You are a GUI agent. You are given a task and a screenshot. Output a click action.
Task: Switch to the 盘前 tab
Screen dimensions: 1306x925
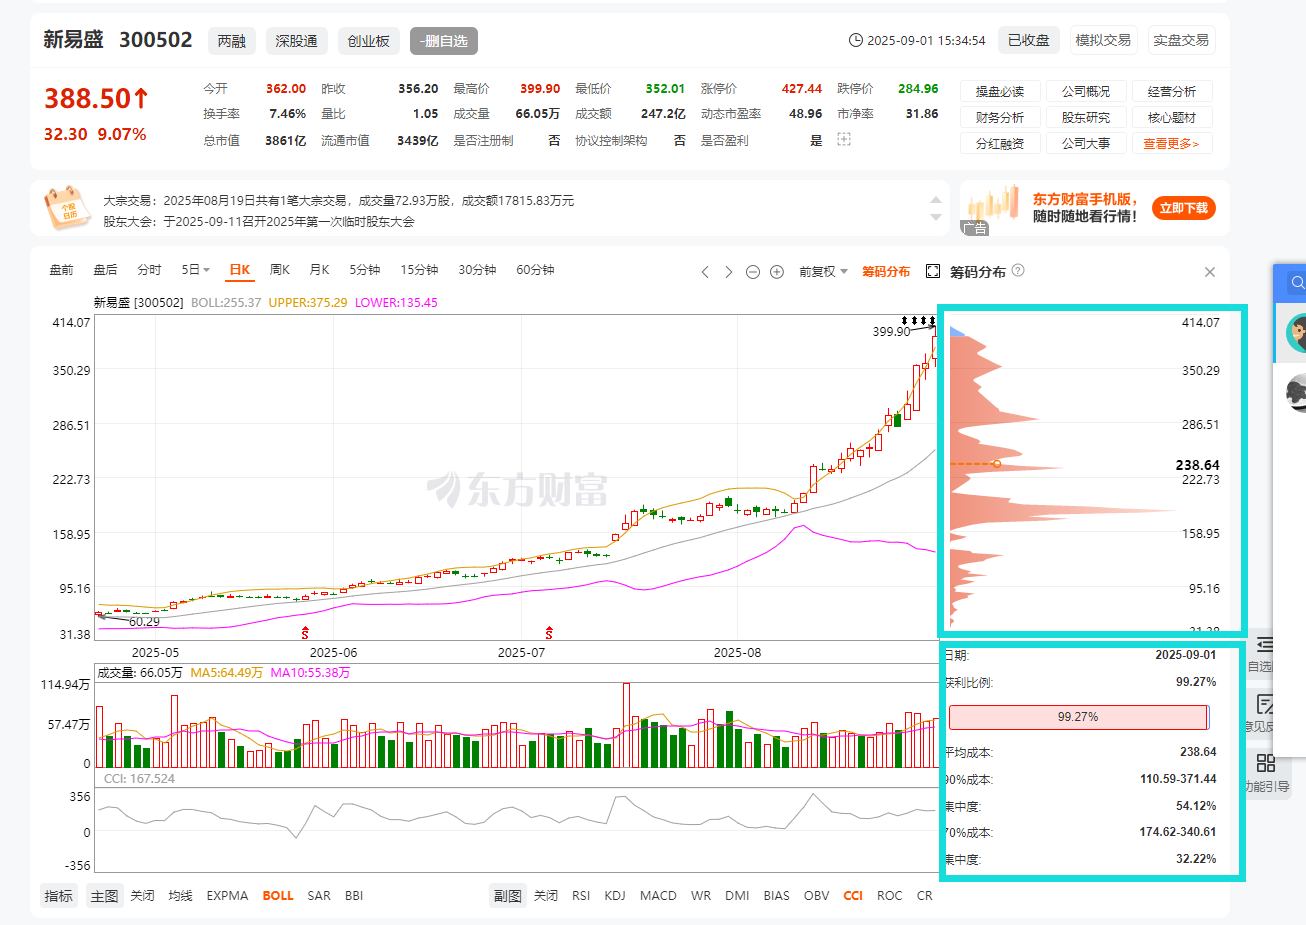(x=61, y=270)
